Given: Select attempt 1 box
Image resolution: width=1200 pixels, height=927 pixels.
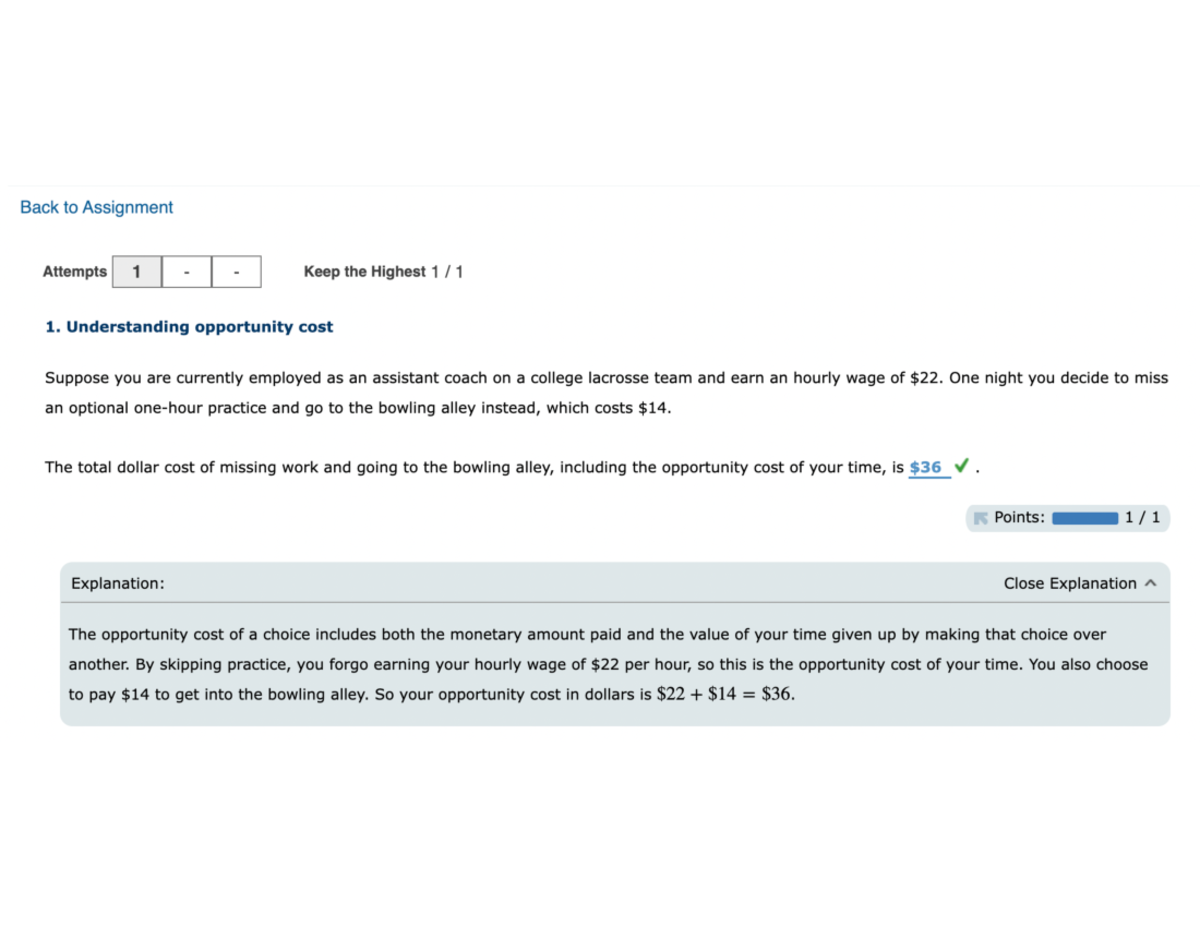Looking at the screenshot, I should [136, 272].
